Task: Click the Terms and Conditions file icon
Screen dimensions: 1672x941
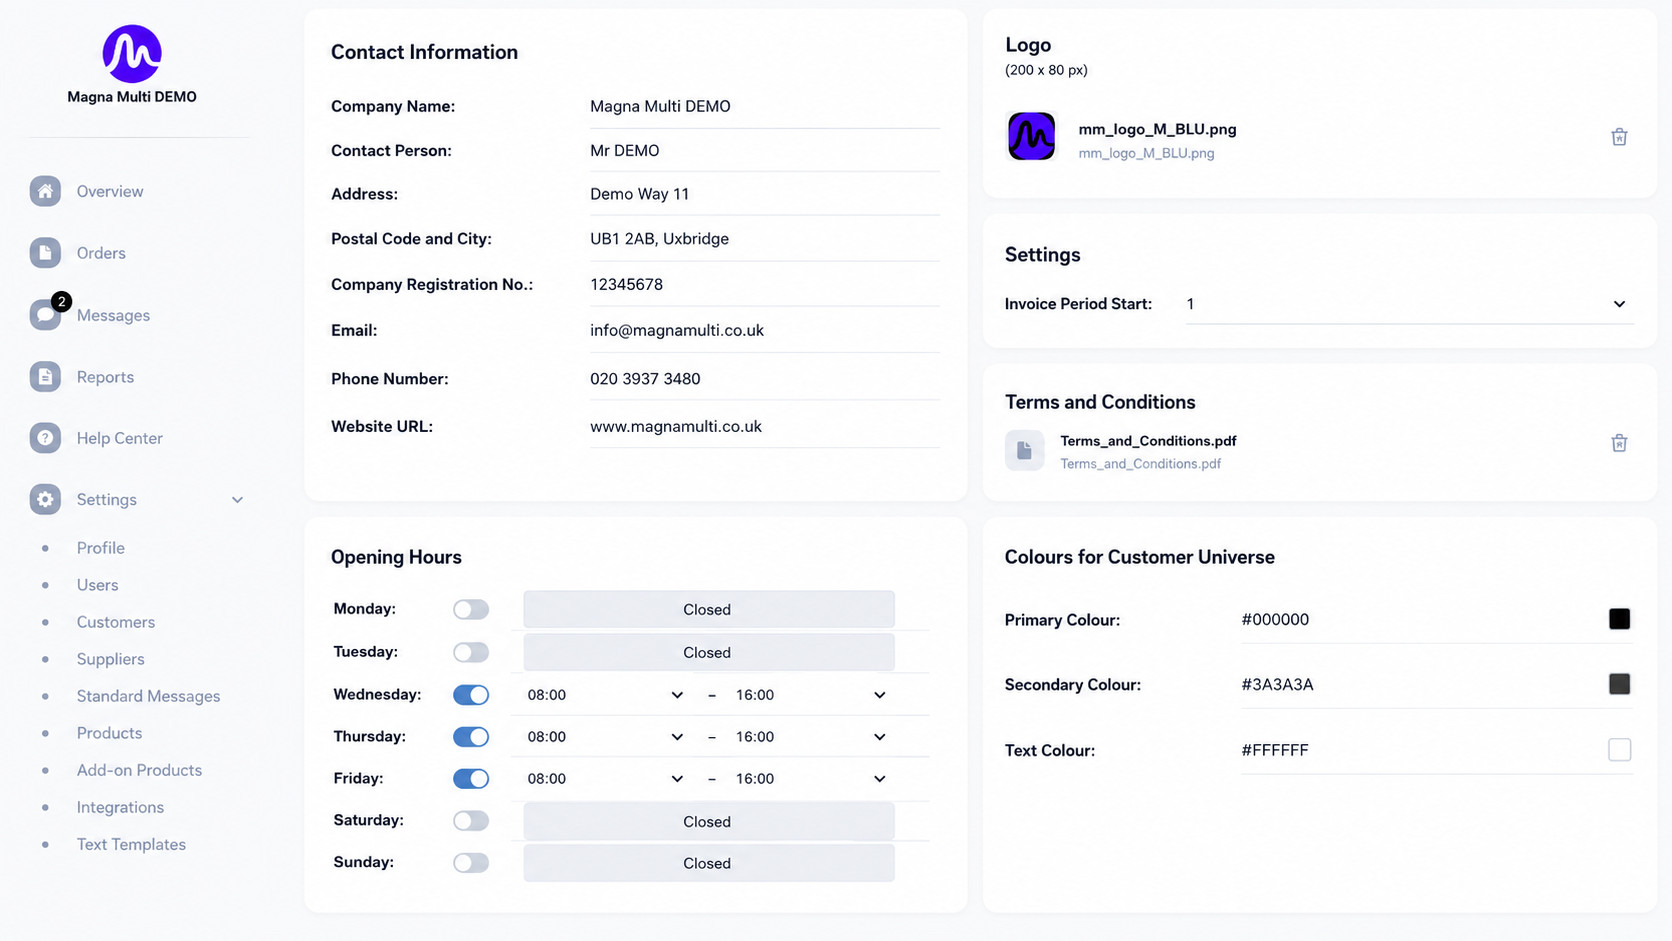Action: click(x=1024, y=451)
